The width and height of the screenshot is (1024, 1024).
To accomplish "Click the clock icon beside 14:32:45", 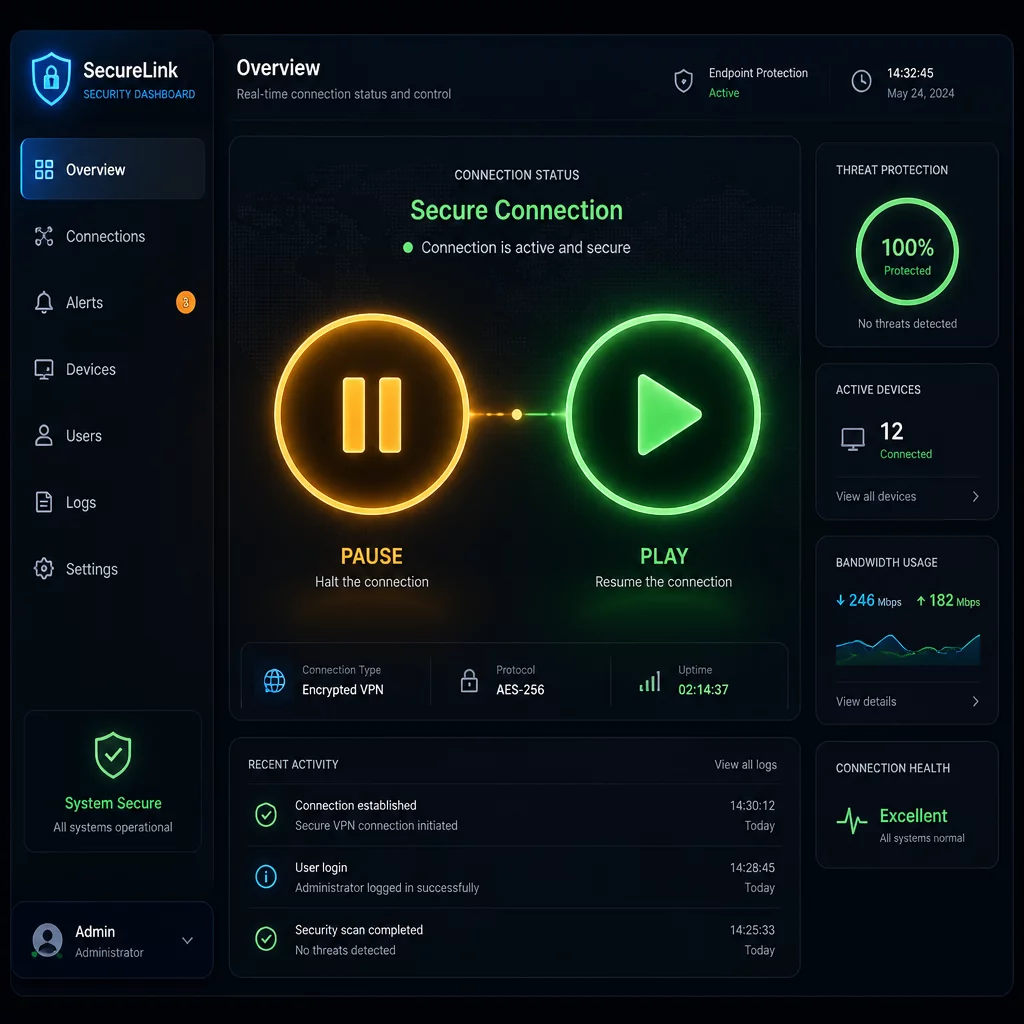I will (x=861, y=81).
